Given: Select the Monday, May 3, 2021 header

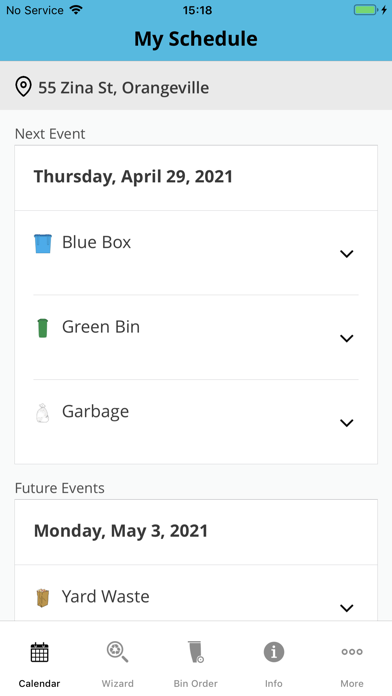Looking at the screenshot, I should tap(121, 531).
